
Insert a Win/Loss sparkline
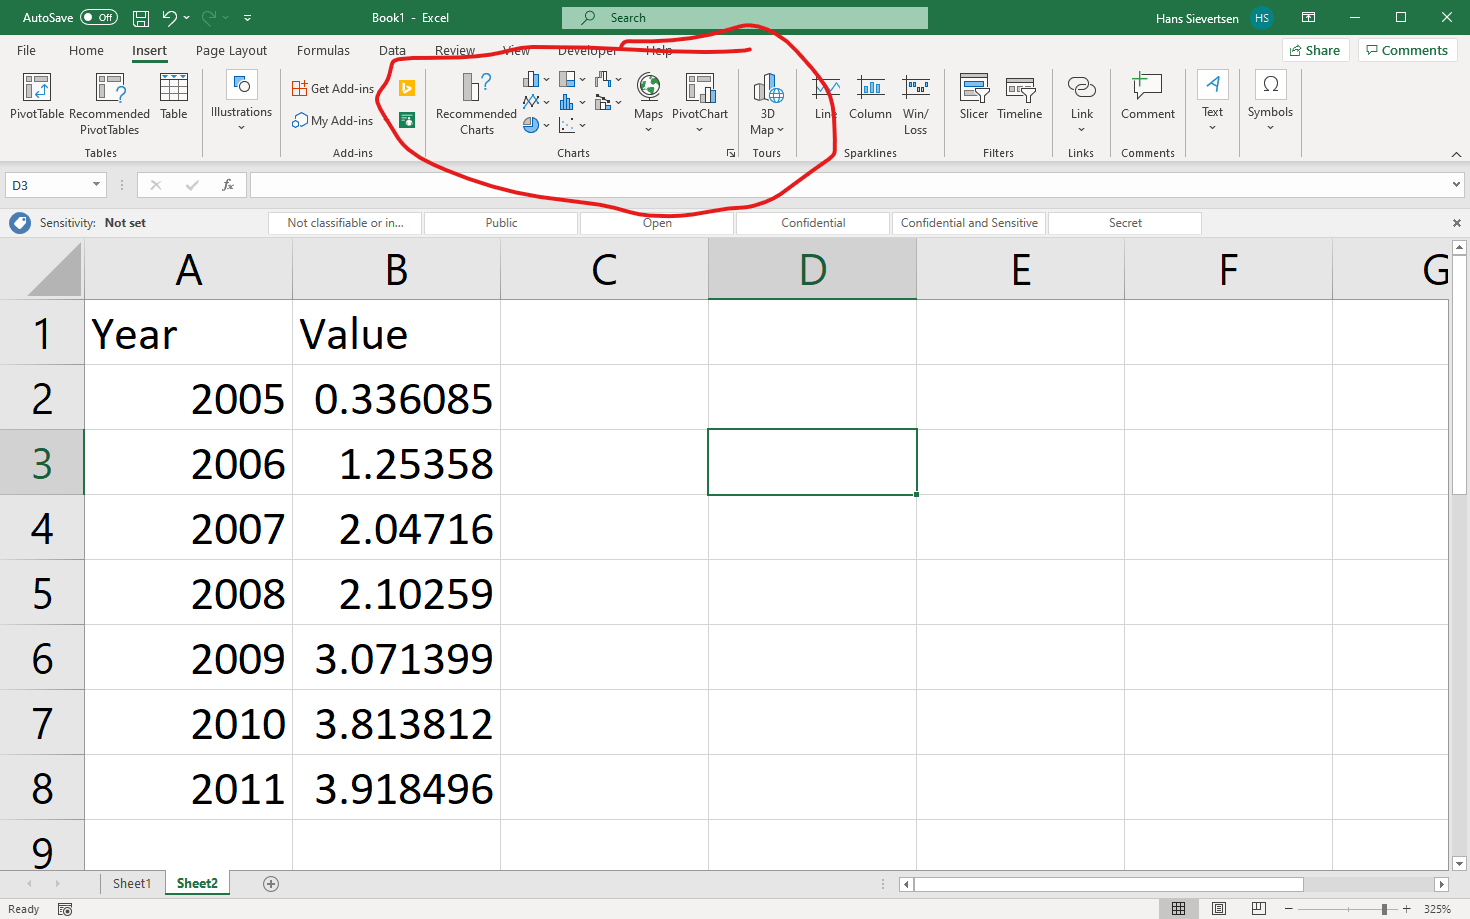pos(915,104)
